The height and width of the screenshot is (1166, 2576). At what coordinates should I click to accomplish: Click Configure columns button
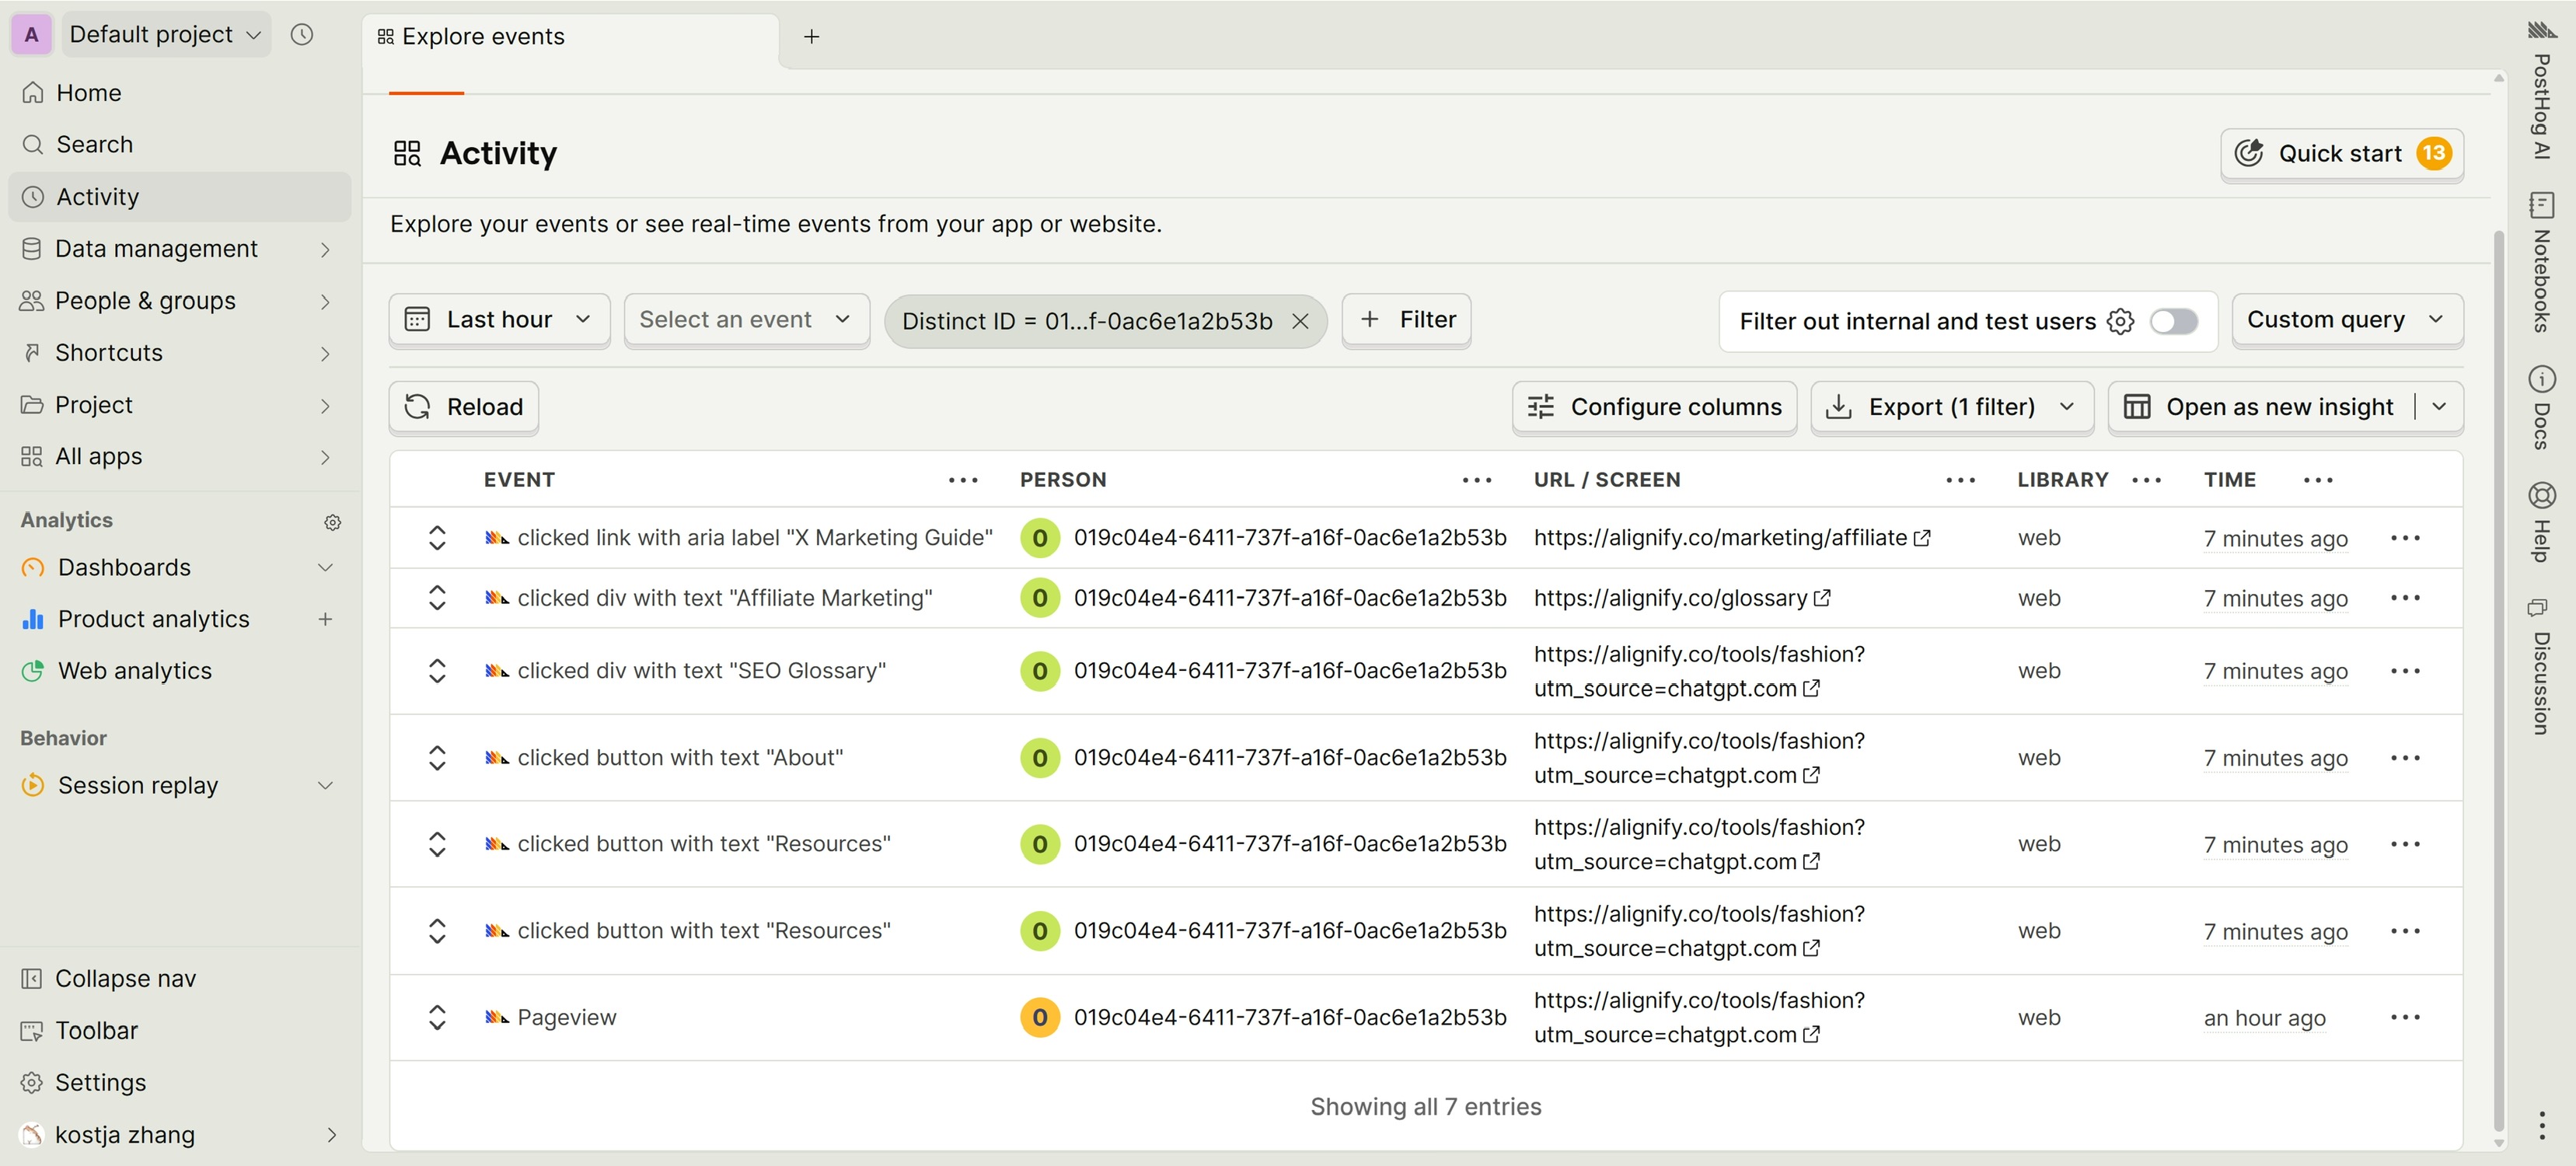[1655, 407]
